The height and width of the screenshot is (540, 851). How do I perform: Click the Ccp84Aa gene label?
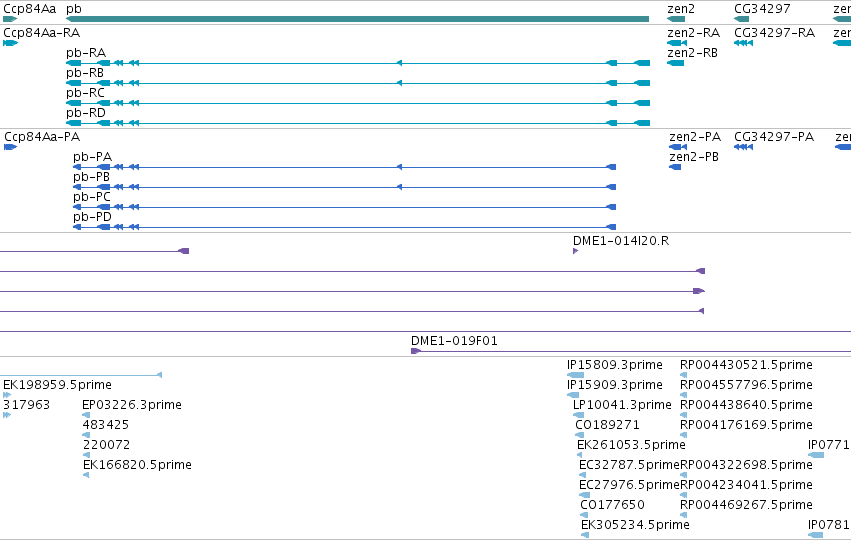pos(29,9)
